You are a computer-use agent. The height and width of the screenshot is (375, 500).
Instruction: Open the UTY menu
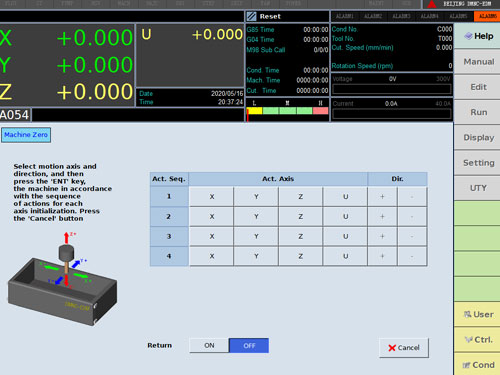pyautogui.click(x=477, y=188)
